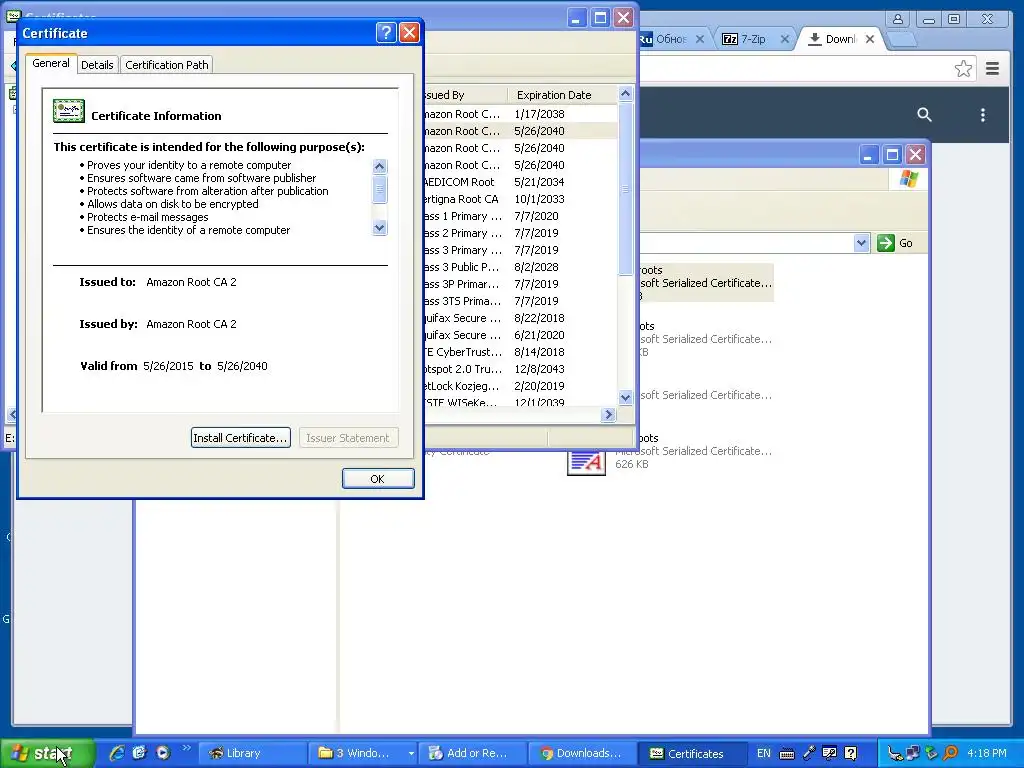Select the Class 3 Public row expiring 8/2/2028

[520, 266]
